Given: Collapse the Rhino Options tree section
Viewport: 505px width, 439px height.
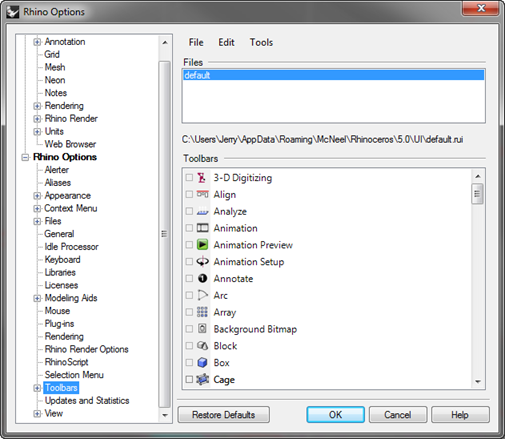Looking at the screenshot, I should [25, 157].
